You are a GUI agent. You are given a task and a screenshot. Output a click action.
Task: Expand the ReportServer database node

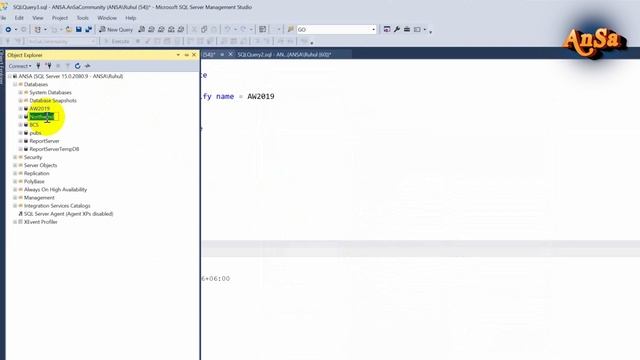[20, 141]
